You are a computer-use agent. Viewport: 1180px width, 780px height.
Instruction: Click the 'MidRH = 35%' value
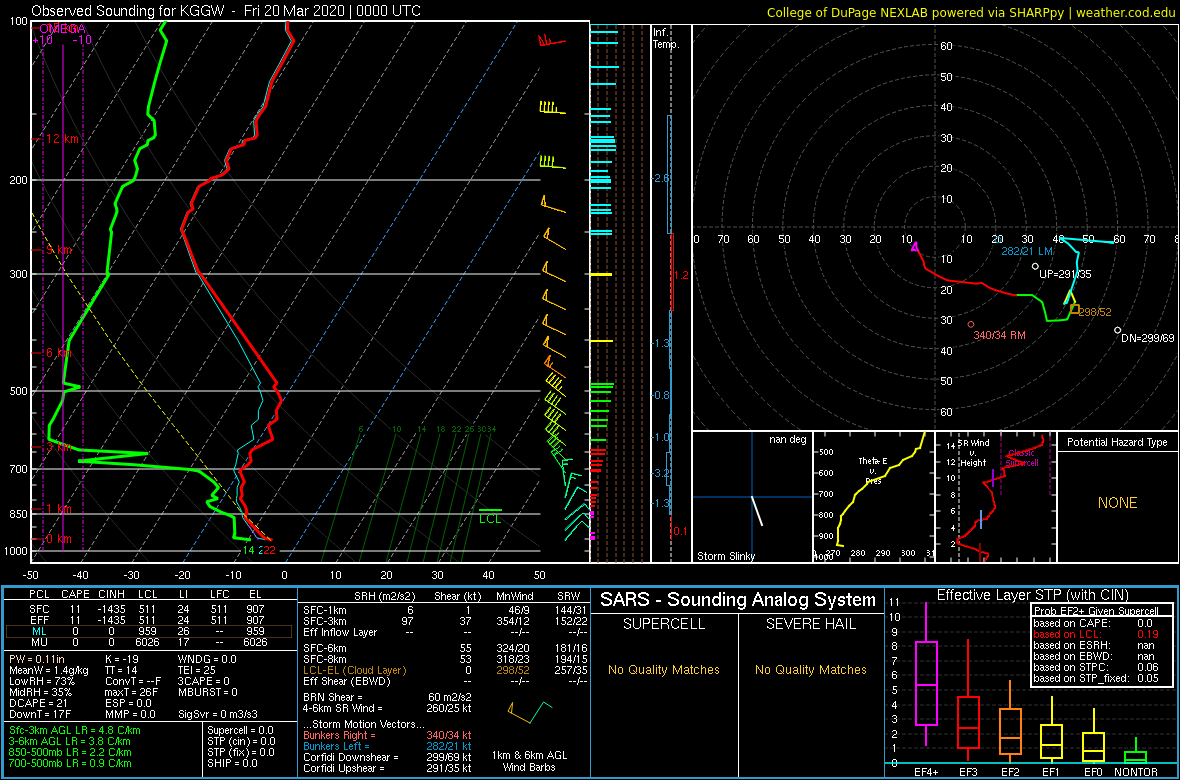[41, 692]
